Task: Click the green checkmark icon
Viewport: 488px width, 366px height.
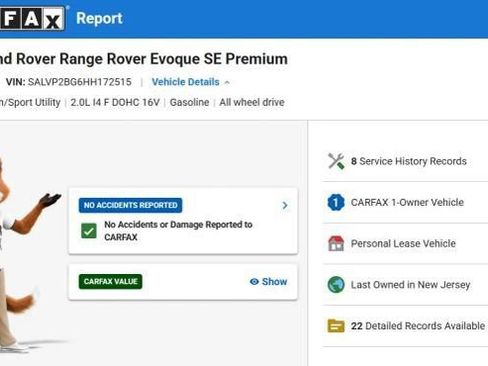Action: click(x=89, y=231)
